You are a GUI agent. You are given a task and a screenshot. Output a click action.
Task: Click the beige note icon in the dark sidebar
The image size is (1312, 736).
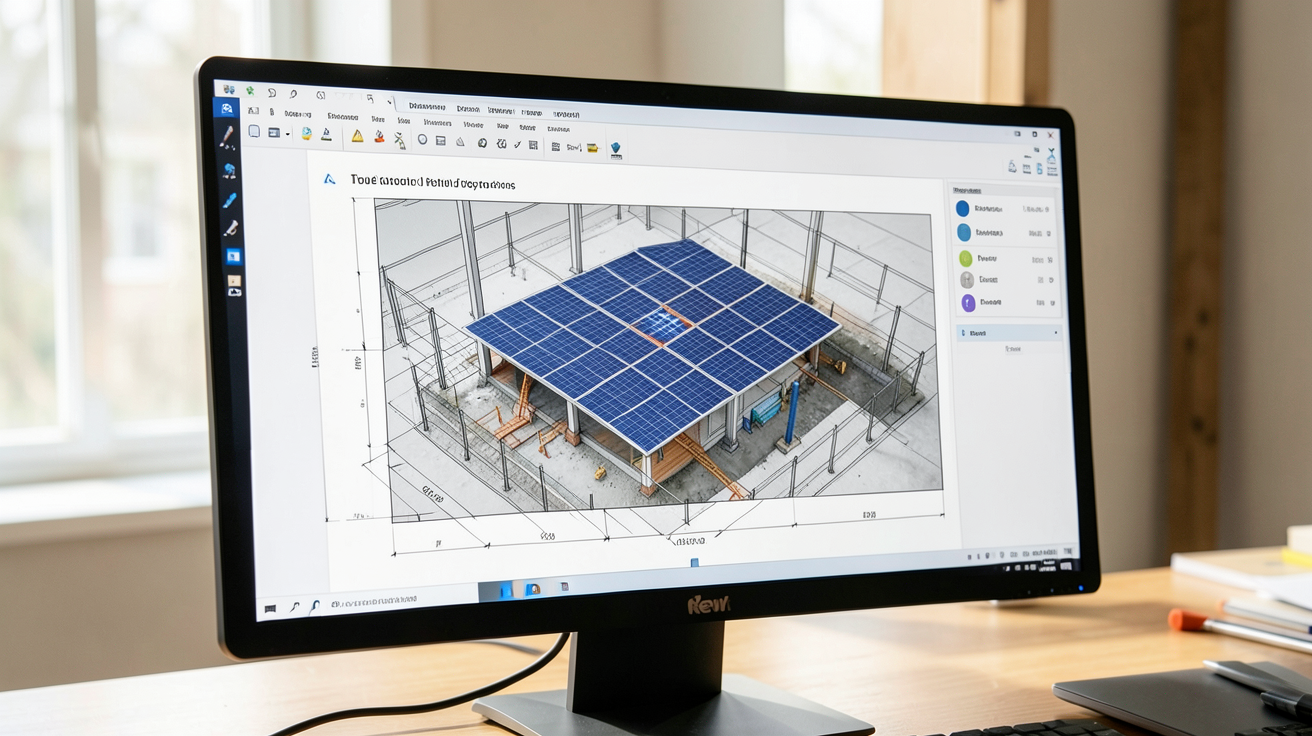pyautogui.click(x=234, y=281)
